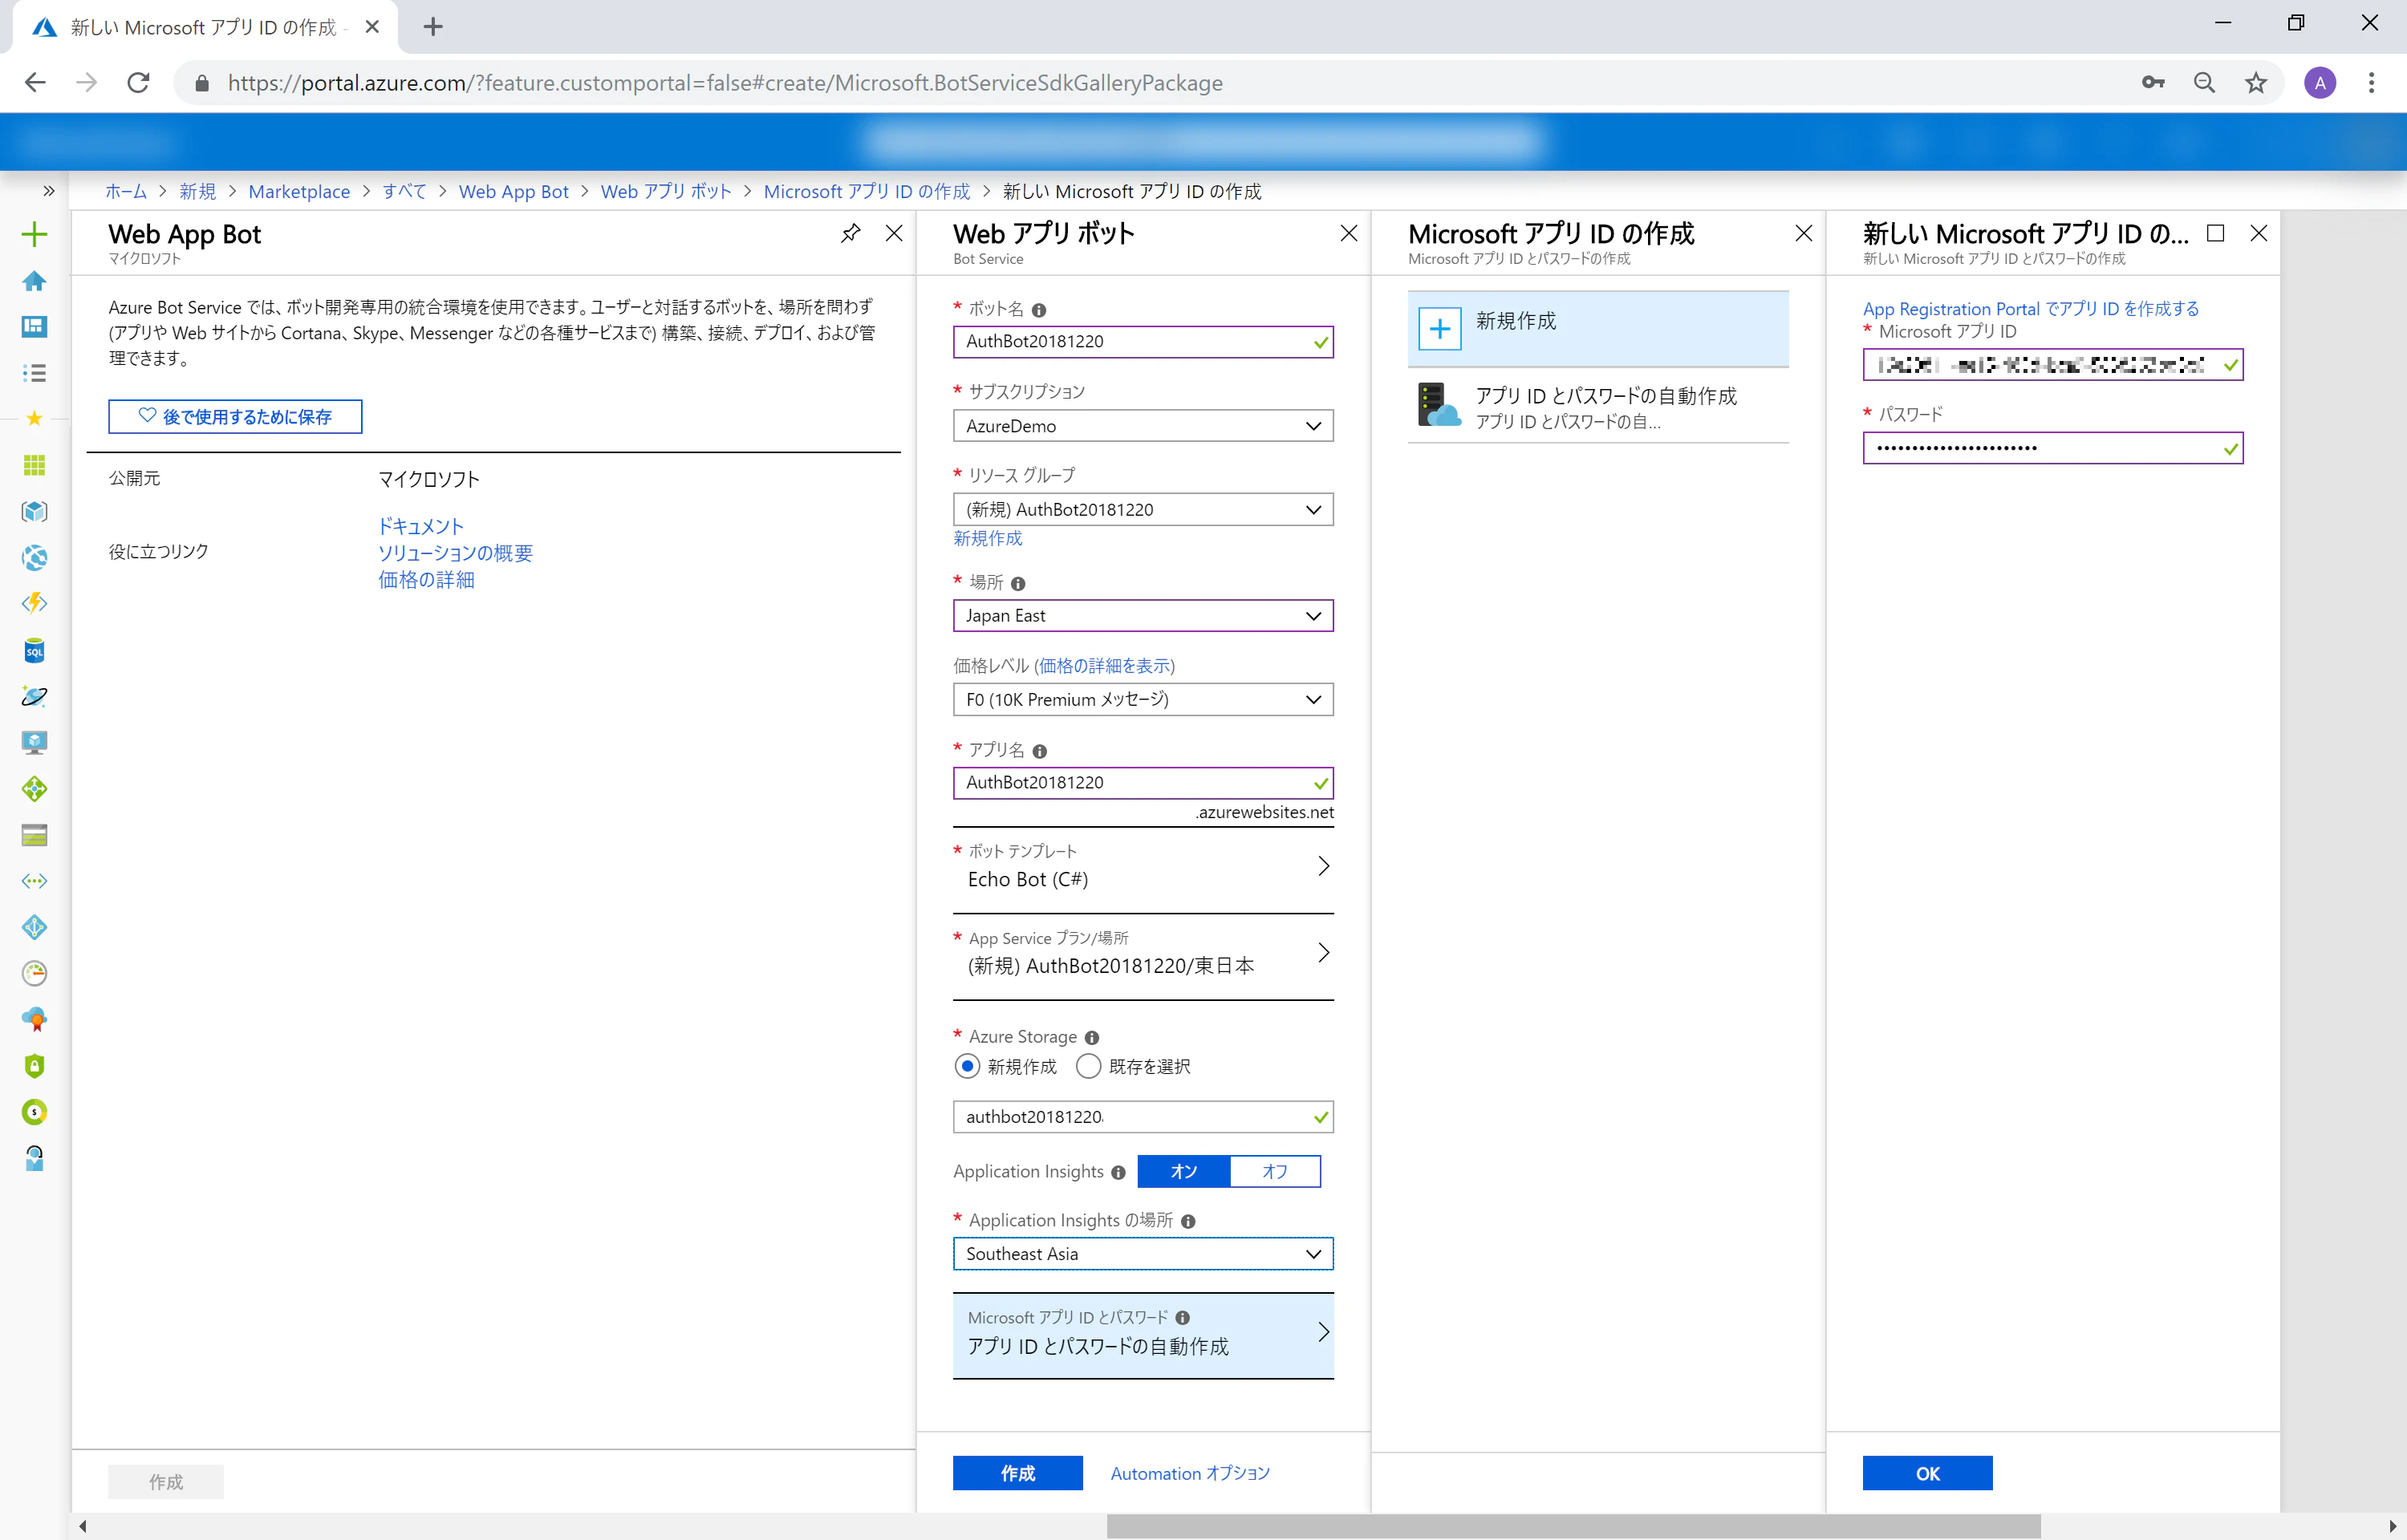The width and height of the screenshot is (2407, 1540).
Task: Open the Function App lightning icon
Action: 34,604
